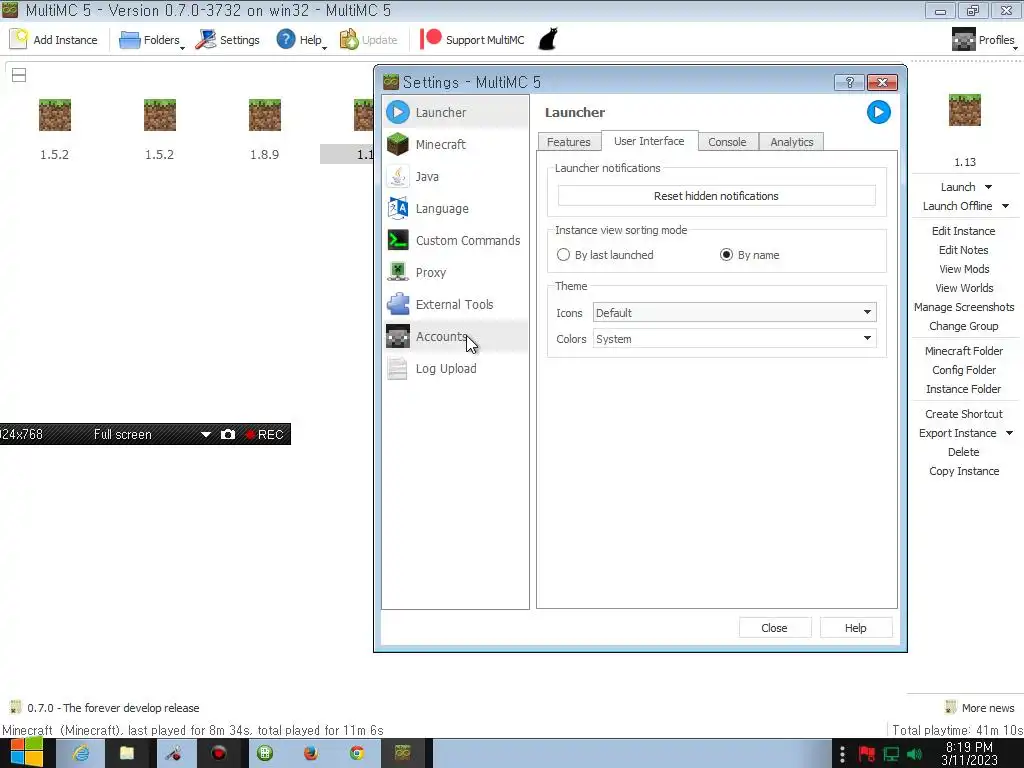Open Chrome from the taskbar

click(x=357, y=753)
